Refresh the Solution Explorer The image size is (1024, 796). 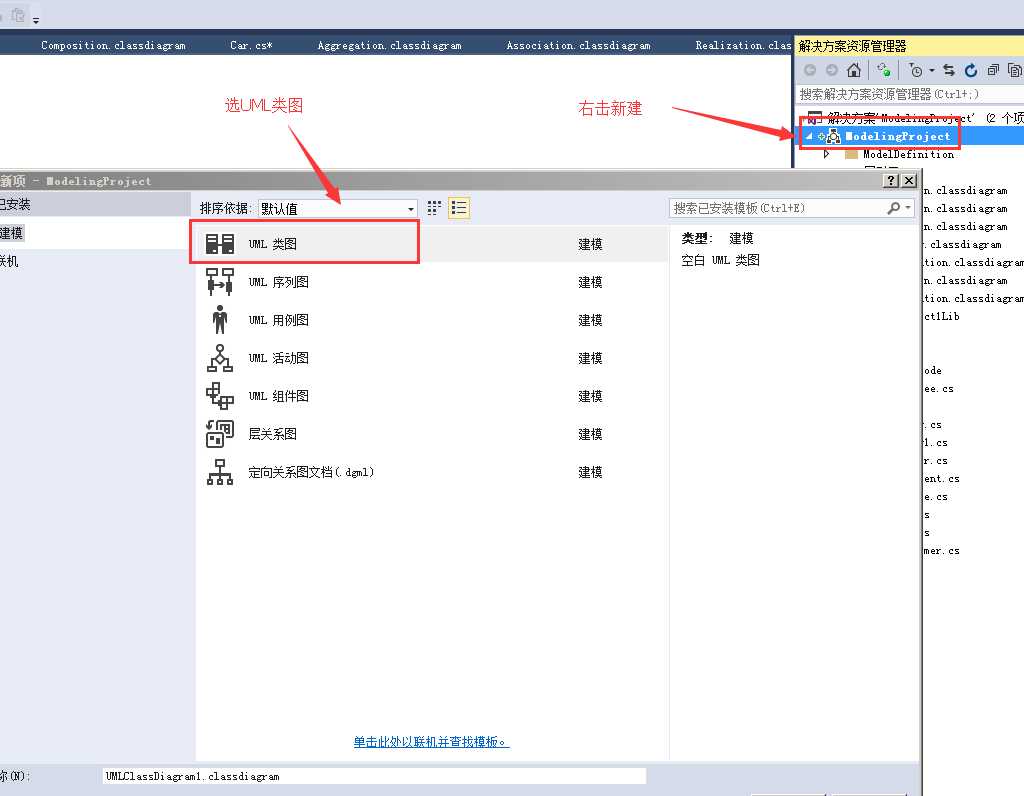(970, 70)
